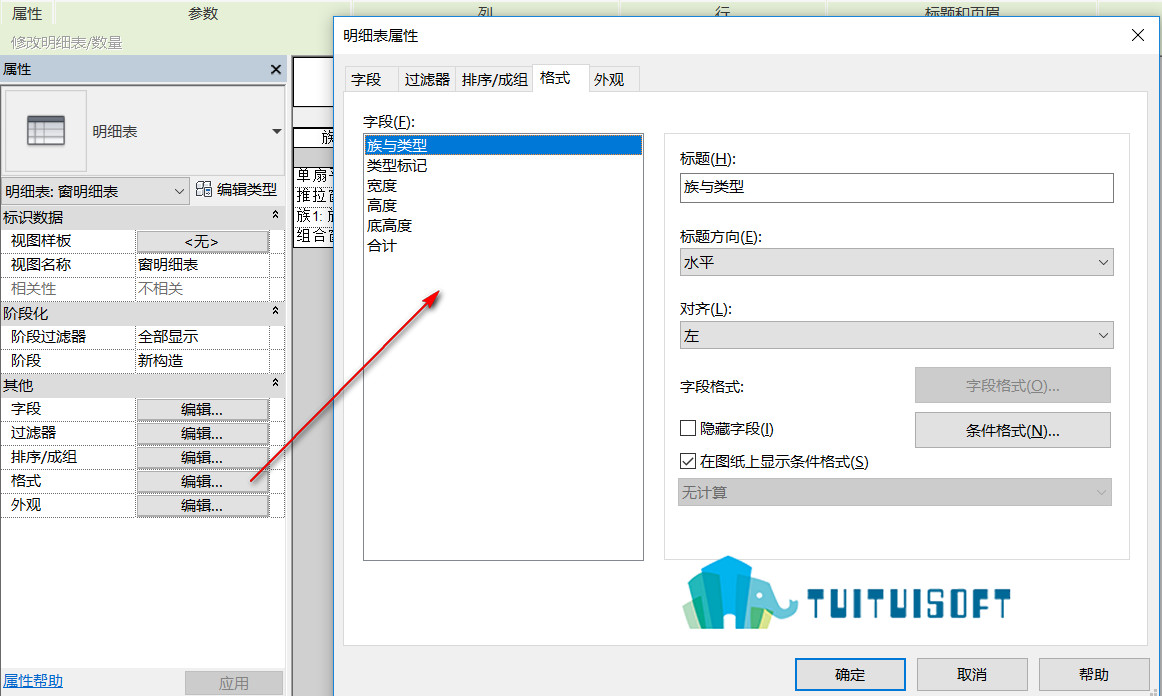Select 类型标记 in the field list
Viewport: 1162px width, 696px height.
coord(503,165)
